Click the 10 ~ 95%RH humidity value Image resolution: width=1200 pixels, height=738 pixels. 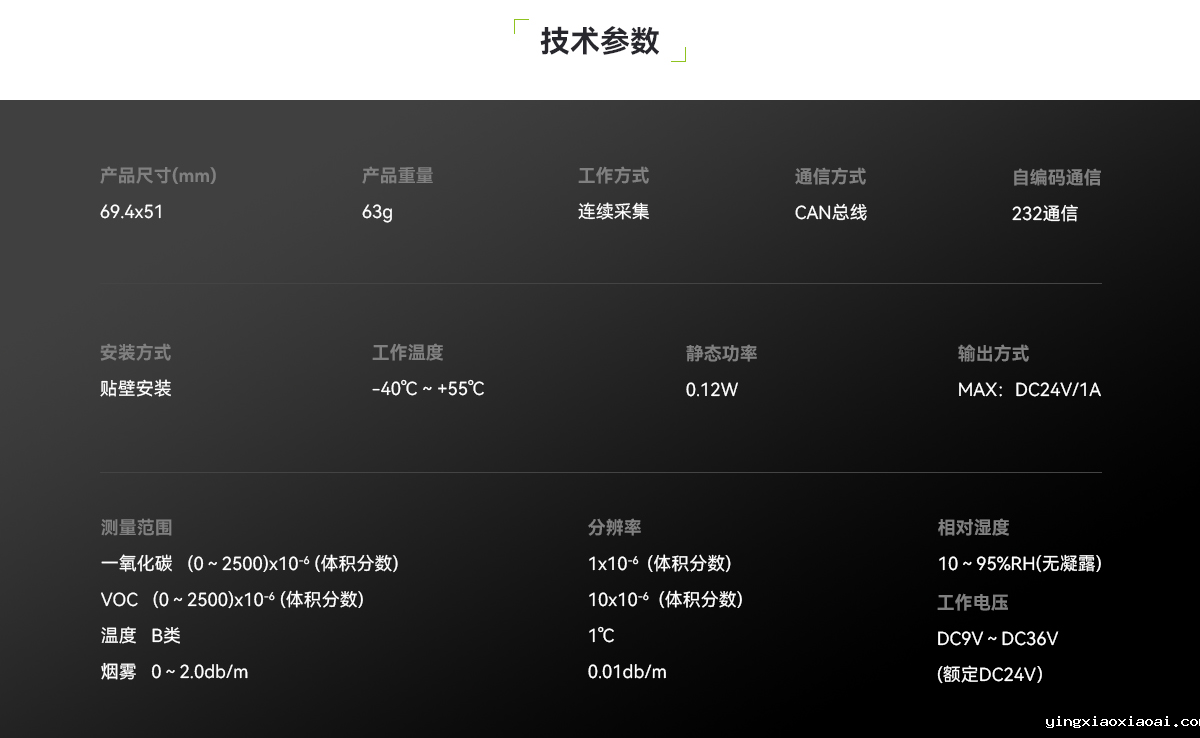tap(1019, 564)
